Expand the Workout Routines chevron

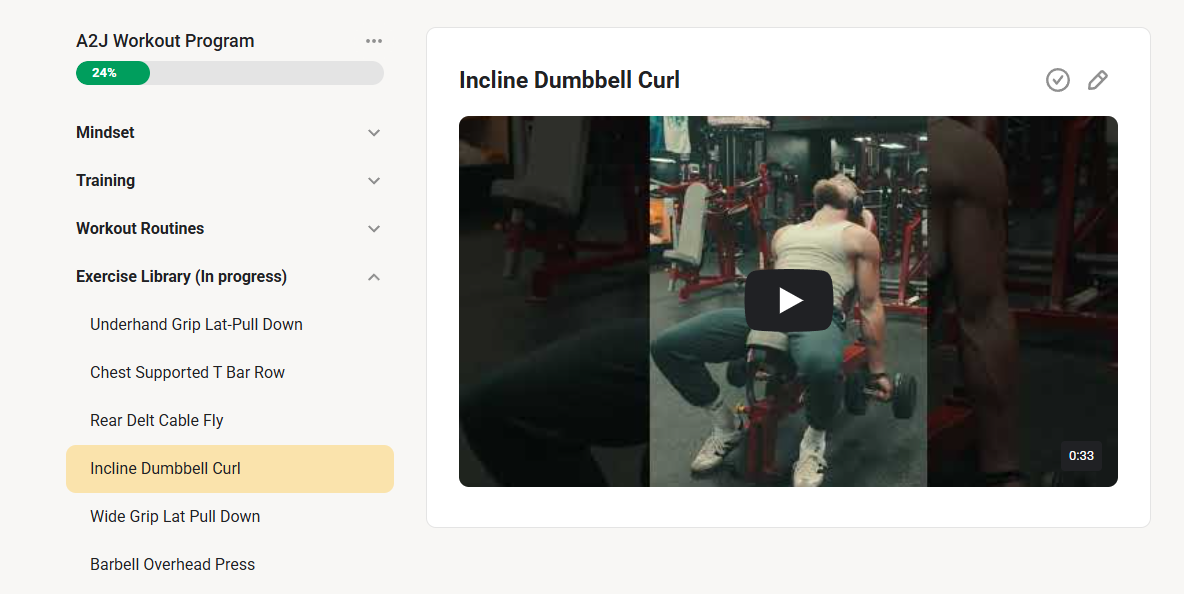[x=374, y=229]
